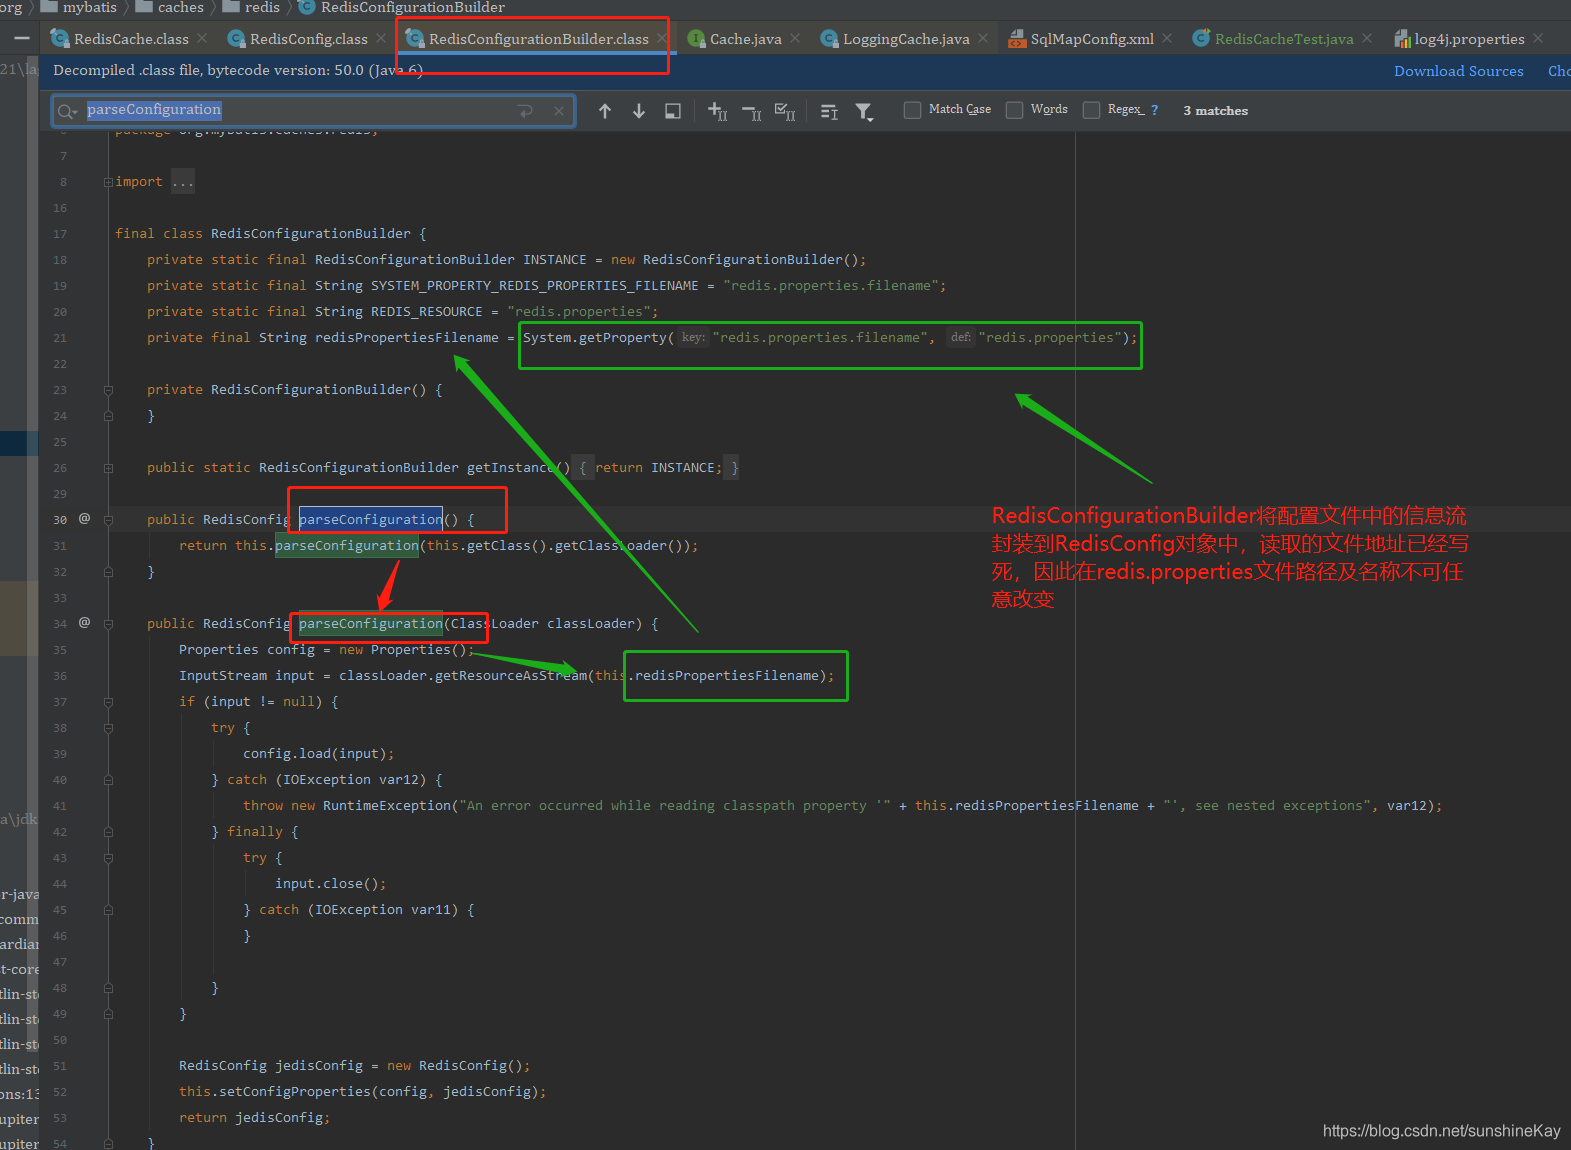Collapse the finally block on line 42
1571x1150 pixels.
coord(108,832)
